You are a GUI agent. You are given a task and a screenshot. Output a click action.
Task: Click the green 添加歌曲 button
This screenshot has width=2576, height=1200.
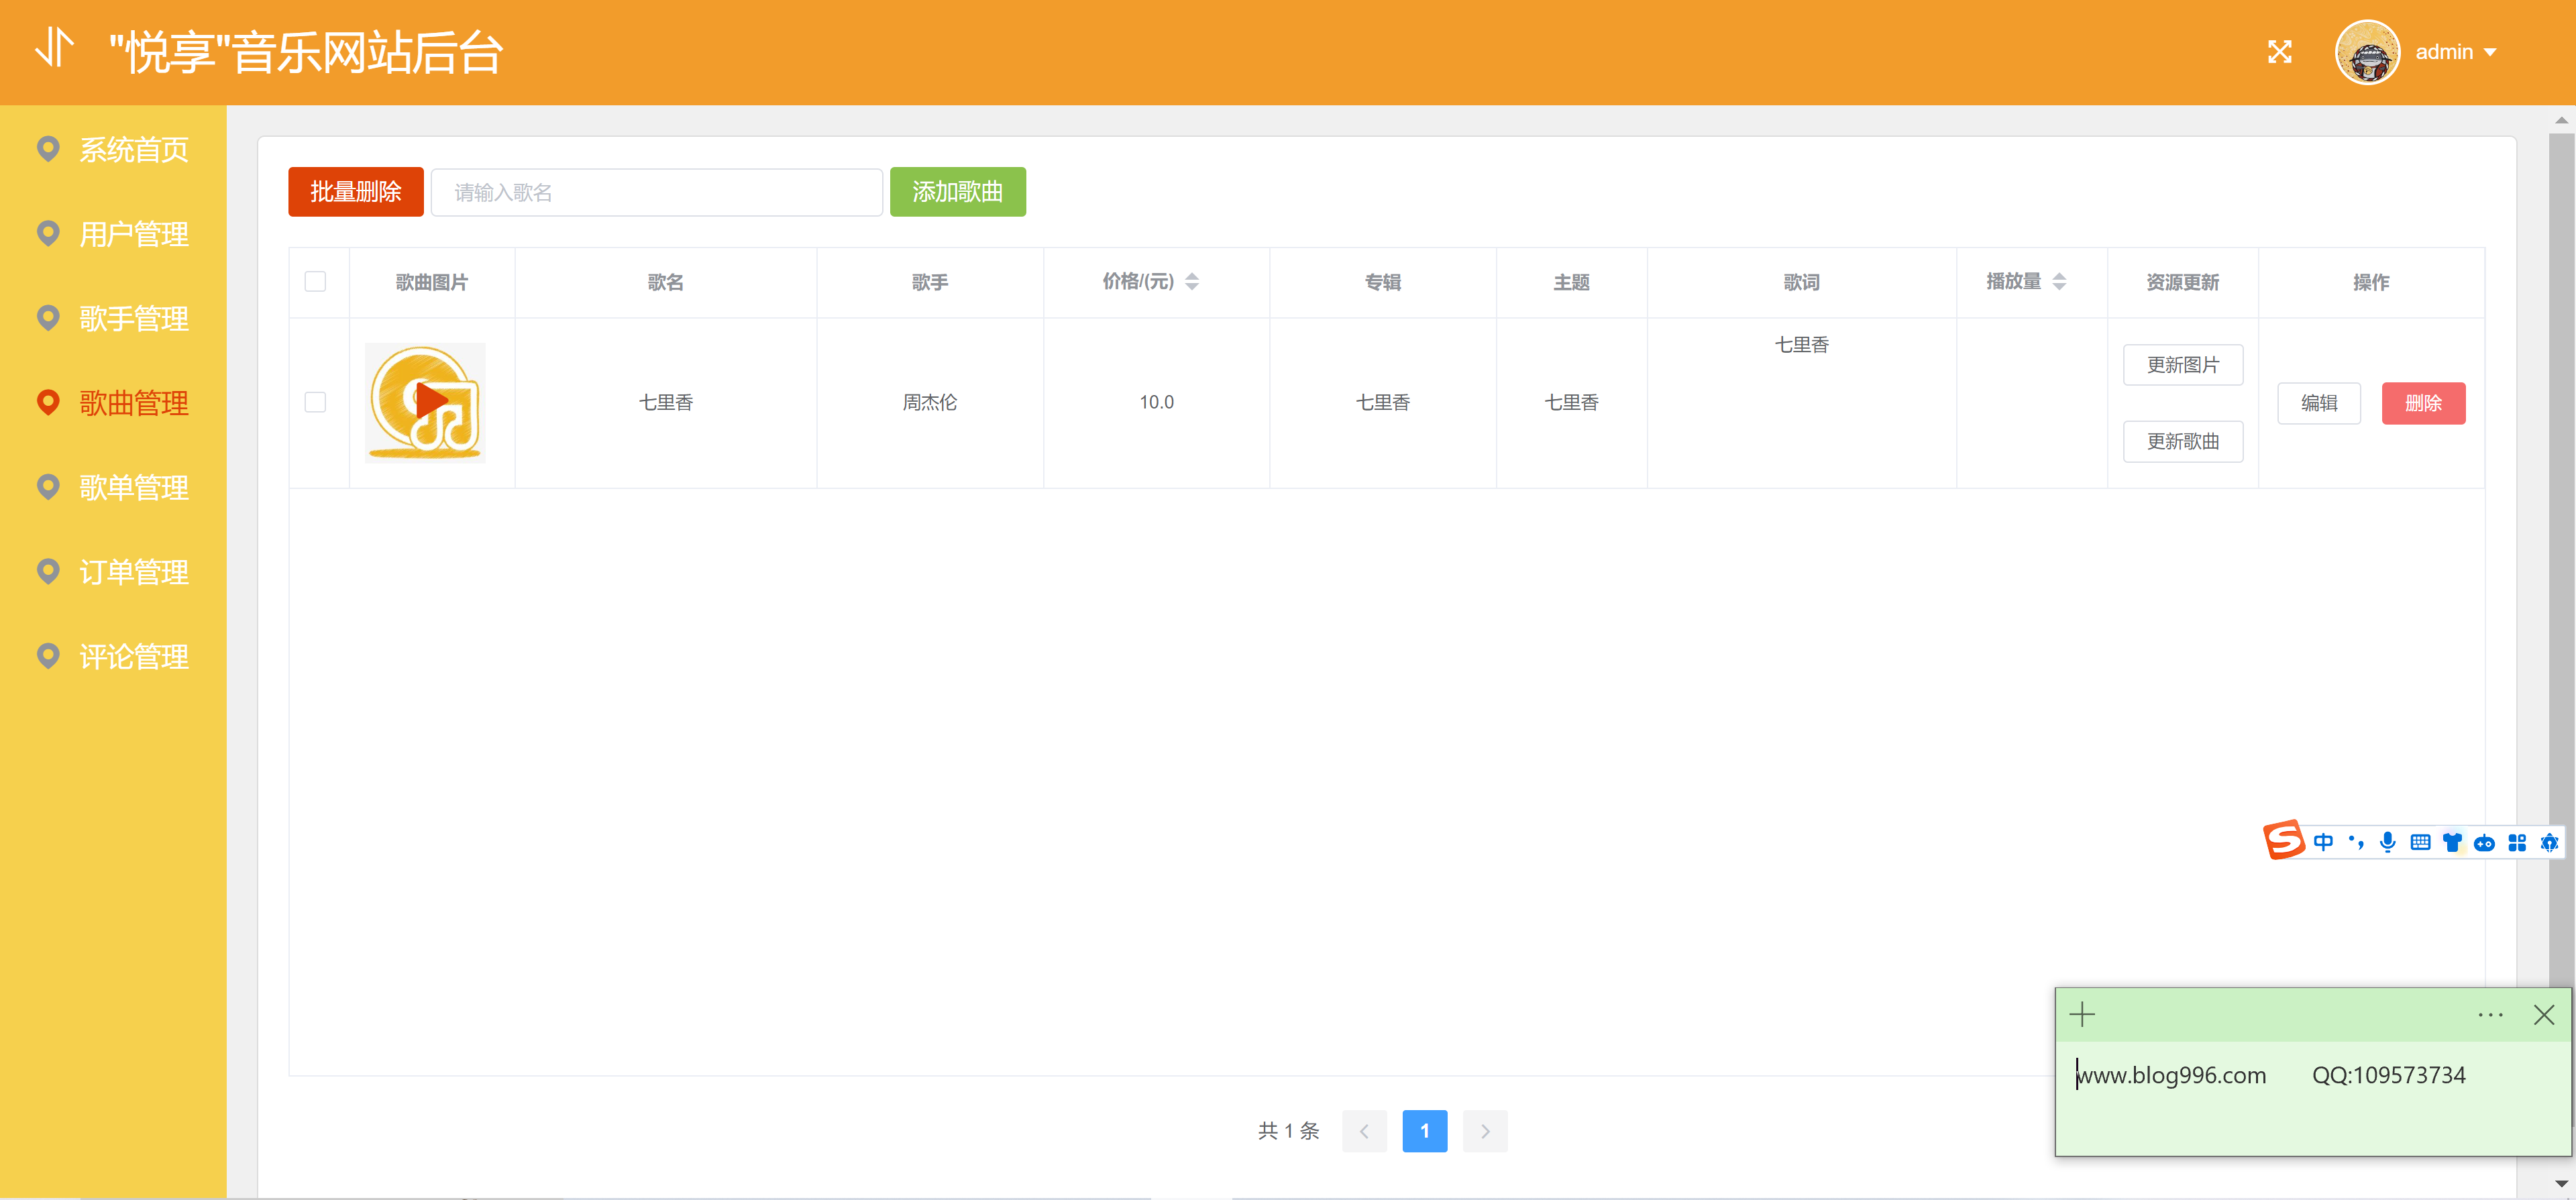coord(957,192)
